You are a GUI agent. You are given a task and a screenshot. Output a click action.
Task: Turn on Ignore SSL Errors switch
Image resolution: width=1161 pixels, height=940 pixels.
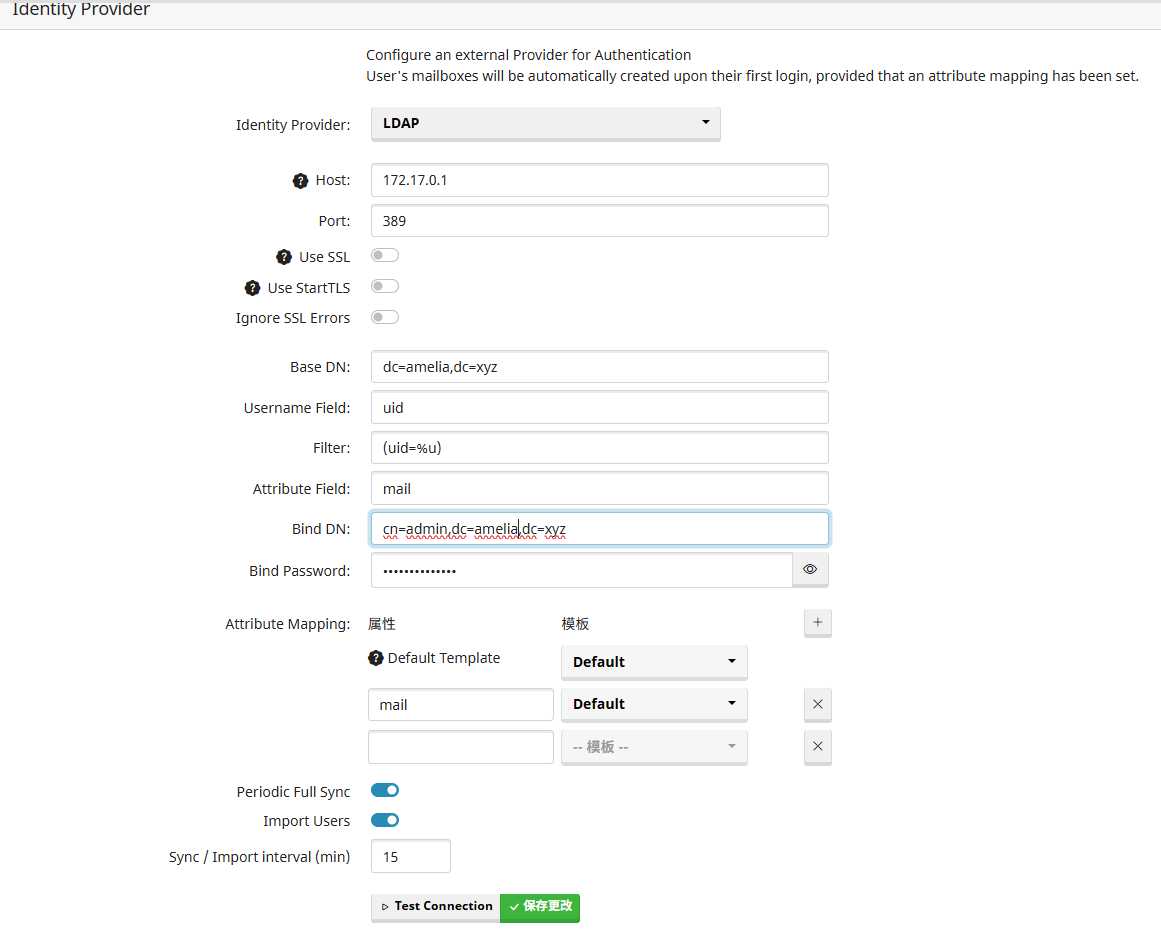[x=385, y=317]
